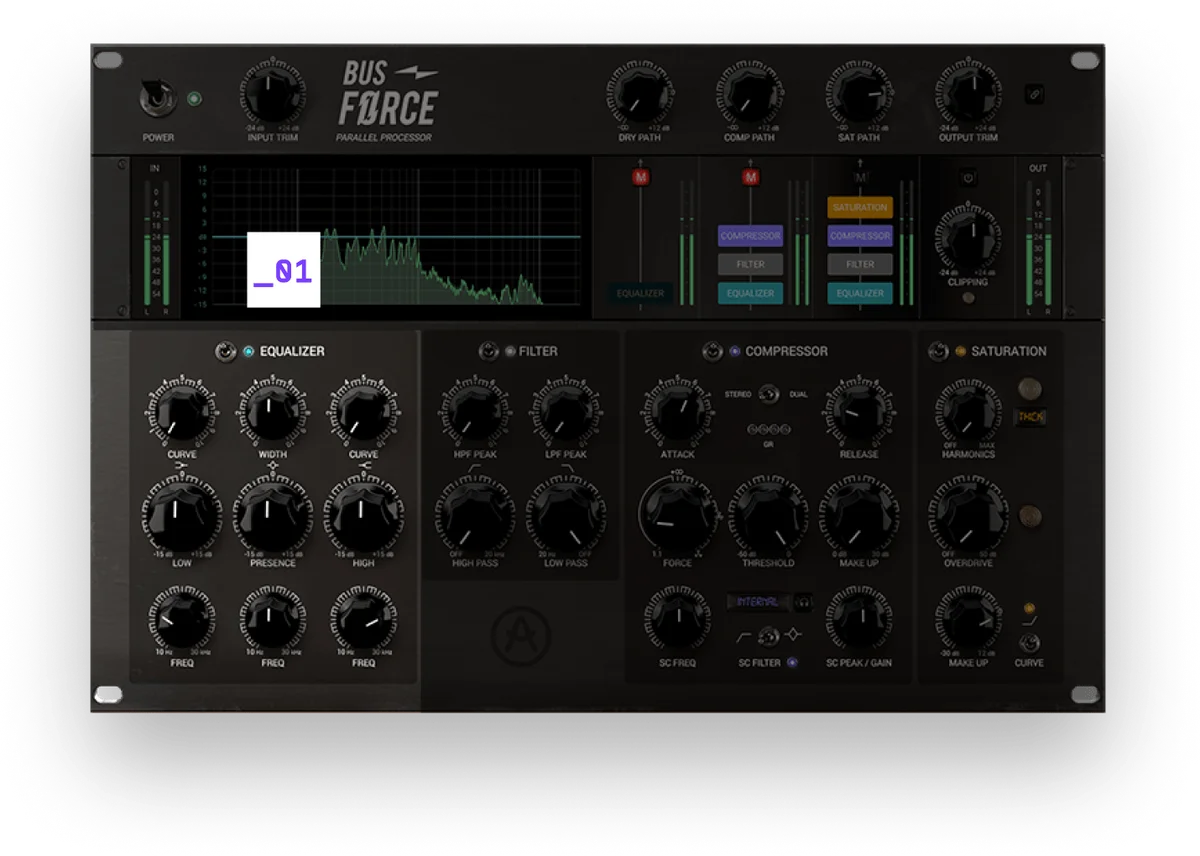The height and width of the screenshot is (856, 1200).
Task: Mute the Dry Path with M button
Action: tap(640, 177)
